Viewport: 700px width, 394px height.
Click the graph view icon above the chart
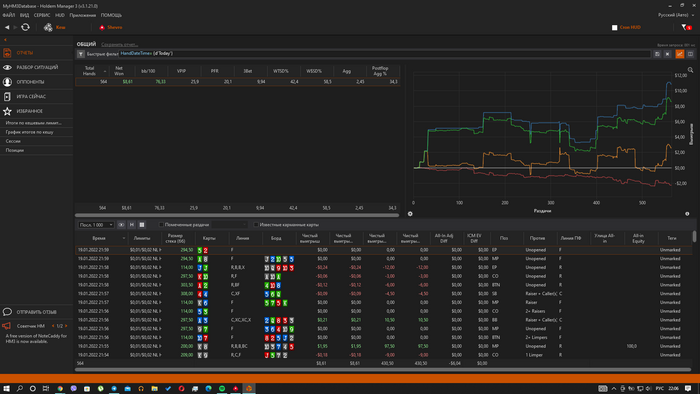pyautogui.click(x=679, y=54)
